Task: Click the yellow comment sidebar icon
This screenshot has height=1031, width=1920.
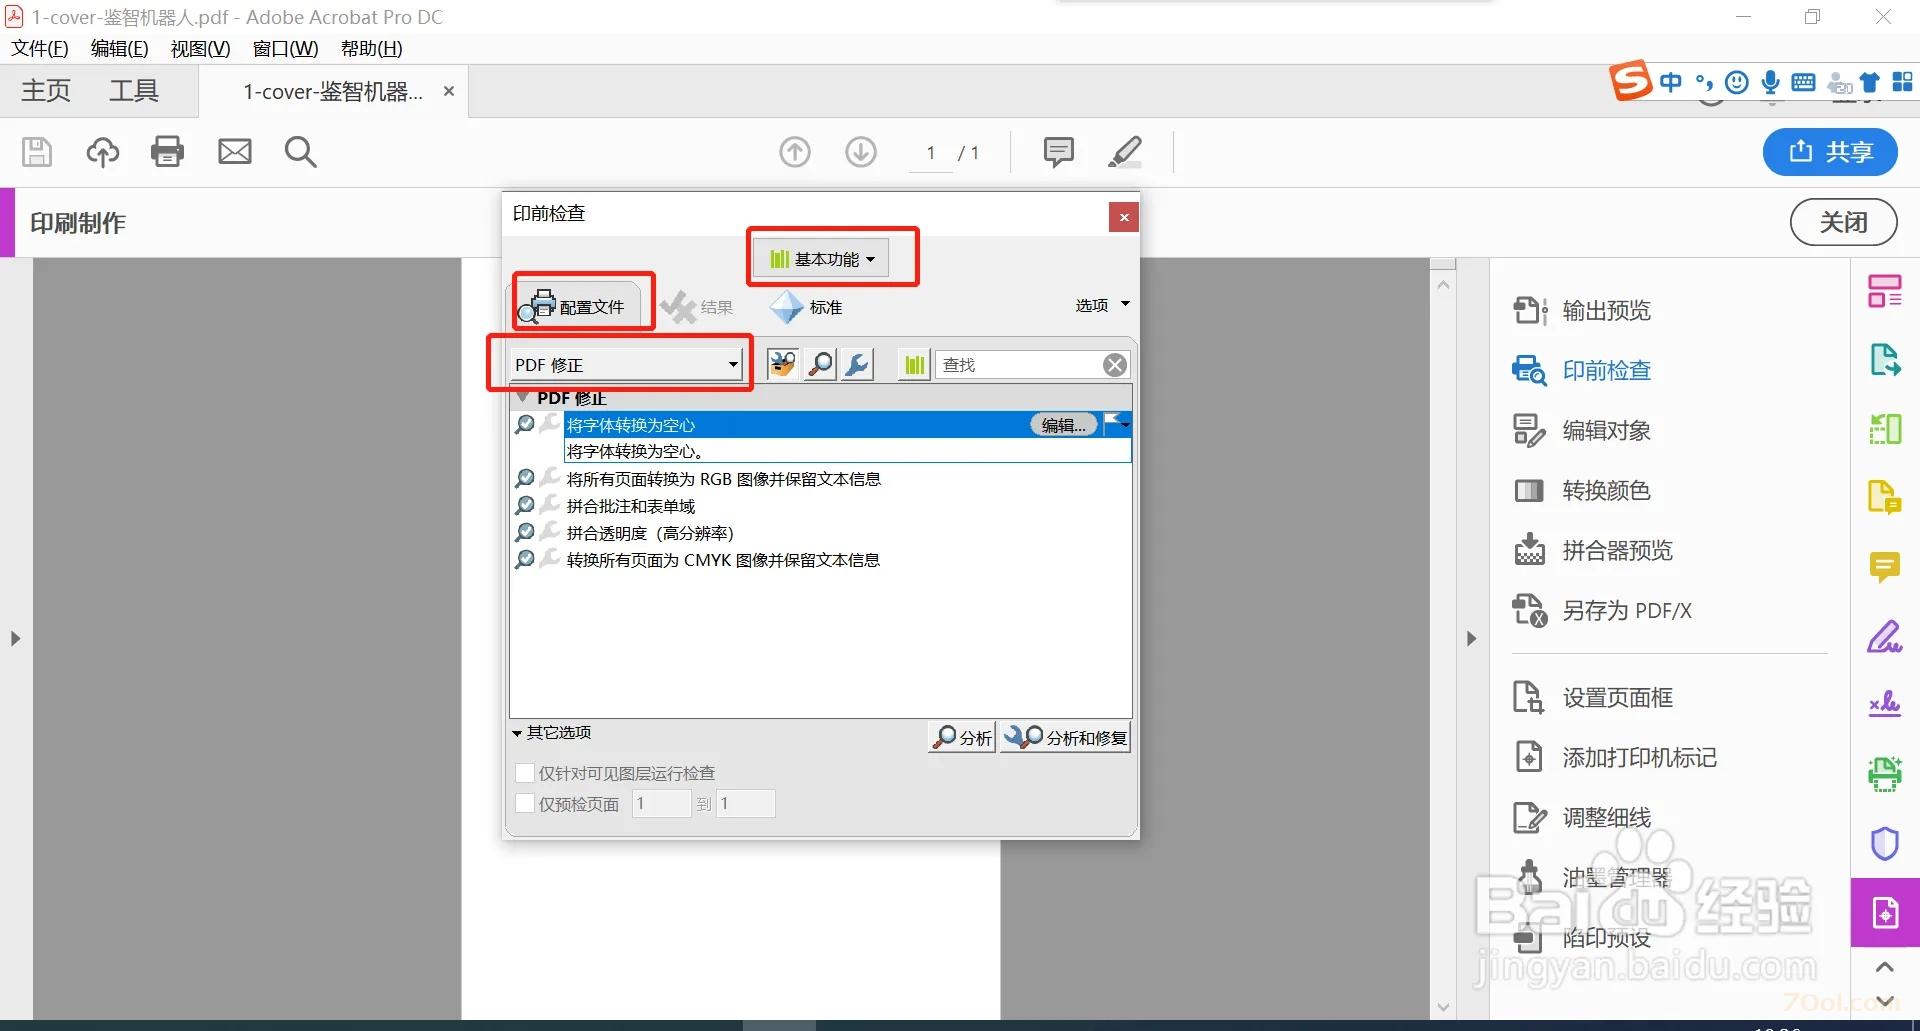Action: (x=1885, y=567)
